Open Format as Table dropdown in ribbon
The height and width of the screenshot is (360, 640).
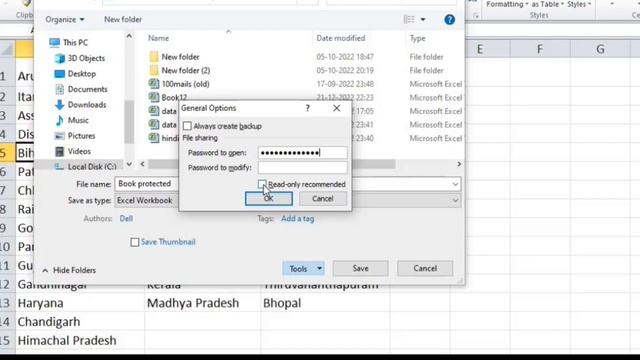coord(547,4)
